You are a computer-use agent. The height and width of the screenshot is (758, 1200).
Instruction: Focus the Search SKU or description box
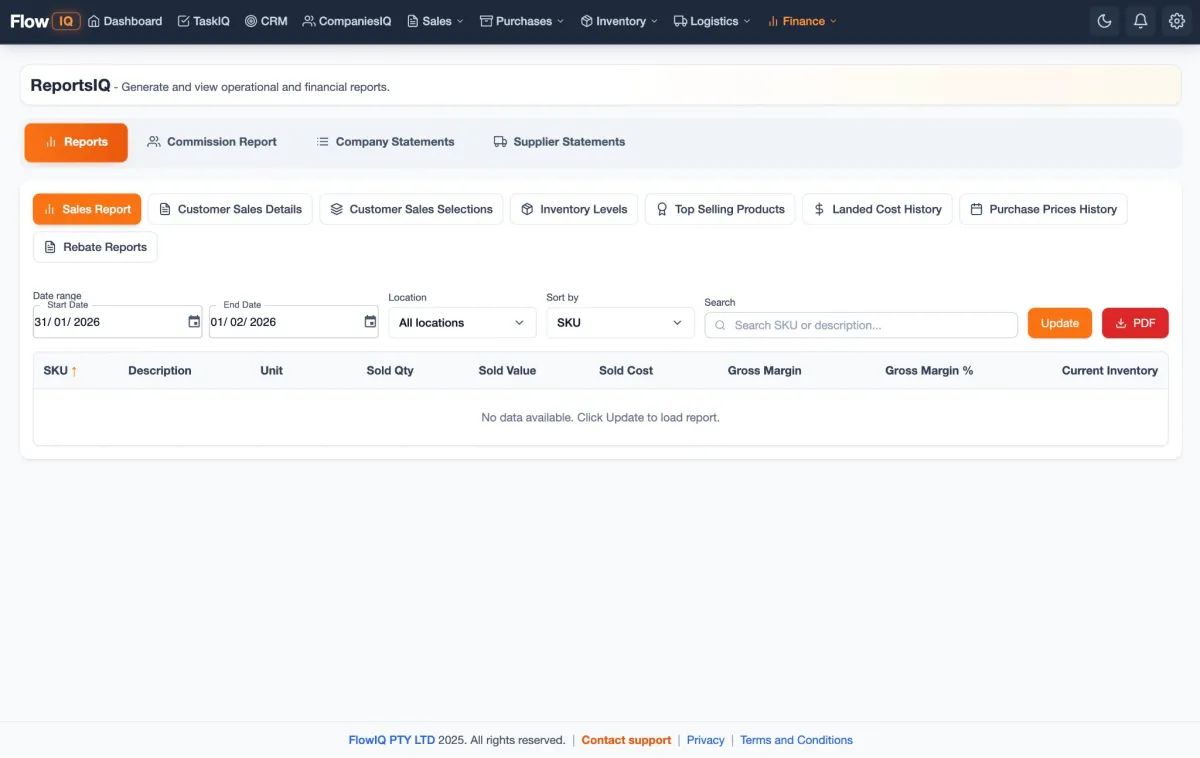(861, 325)
